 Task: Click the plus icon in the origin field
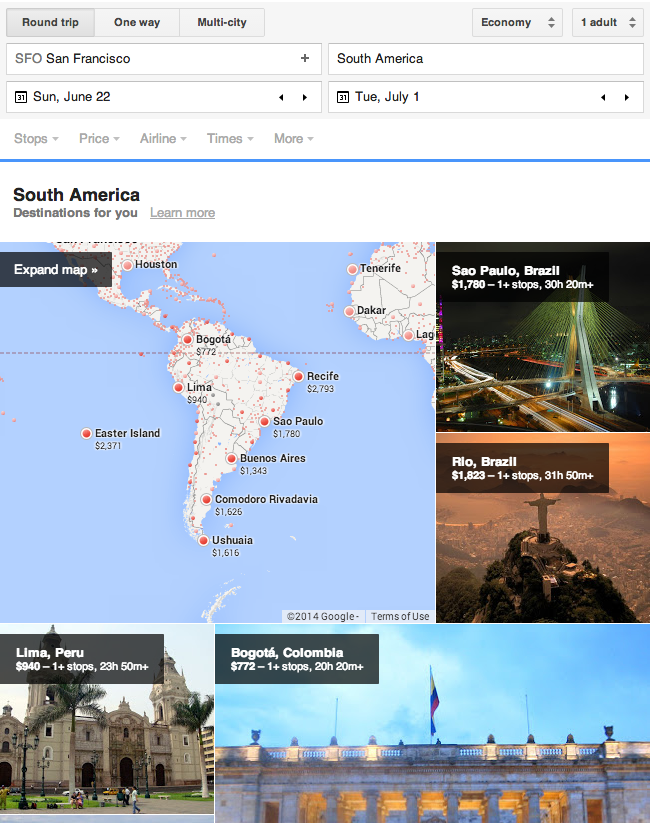pos(305,58)
